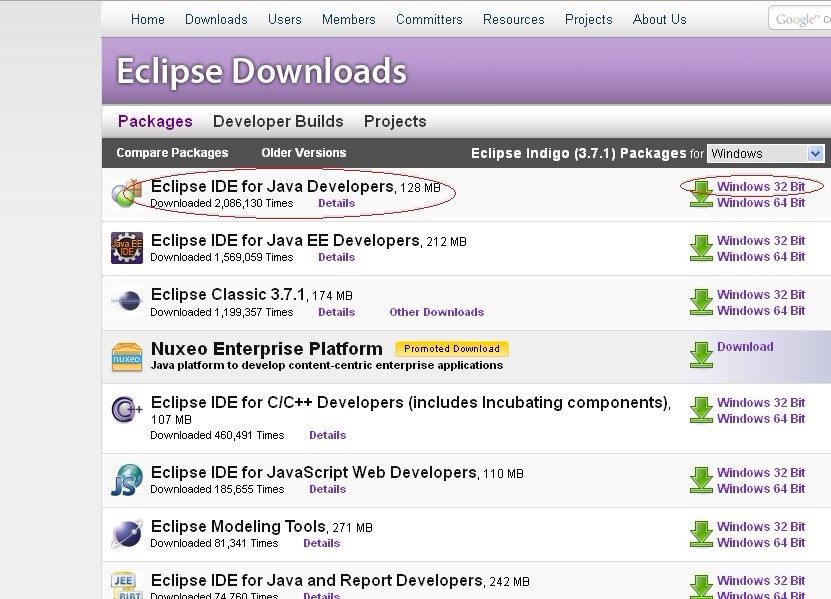
Task: Open Details for Java EE Developers package
Action: point(337,258)
